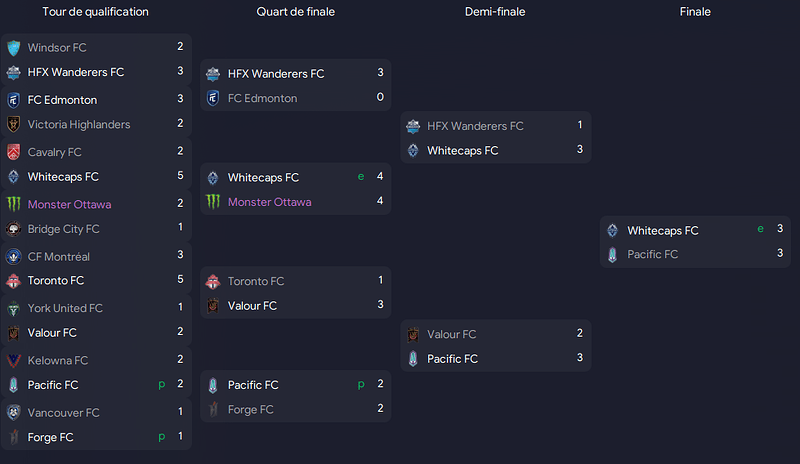
Task: Click FC Edmonton score in quarter-final
Action: (380, 97)
